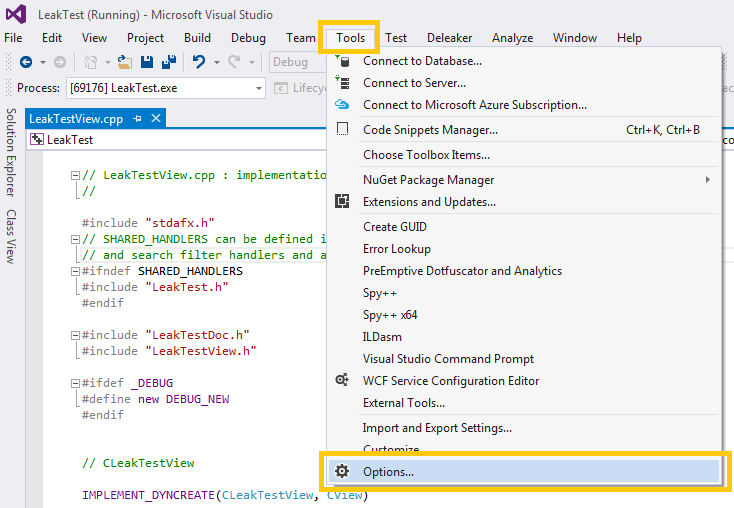This screenshot has height=508, width=734.
Task: Click the Lifecycle Events toolbar icon
Action: pyautogui.click(x=281, y=88)
